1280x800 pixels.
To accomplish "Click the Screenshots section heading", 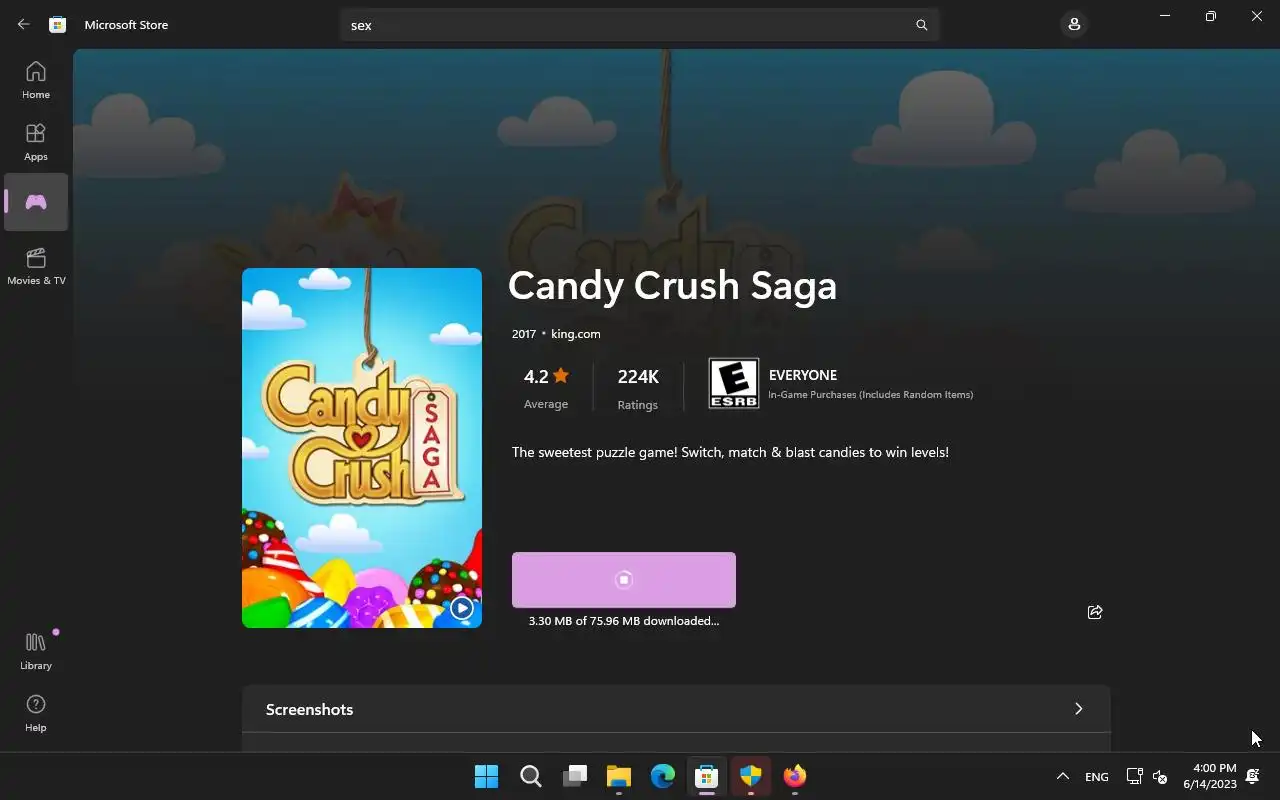I will tap(309, 709).
